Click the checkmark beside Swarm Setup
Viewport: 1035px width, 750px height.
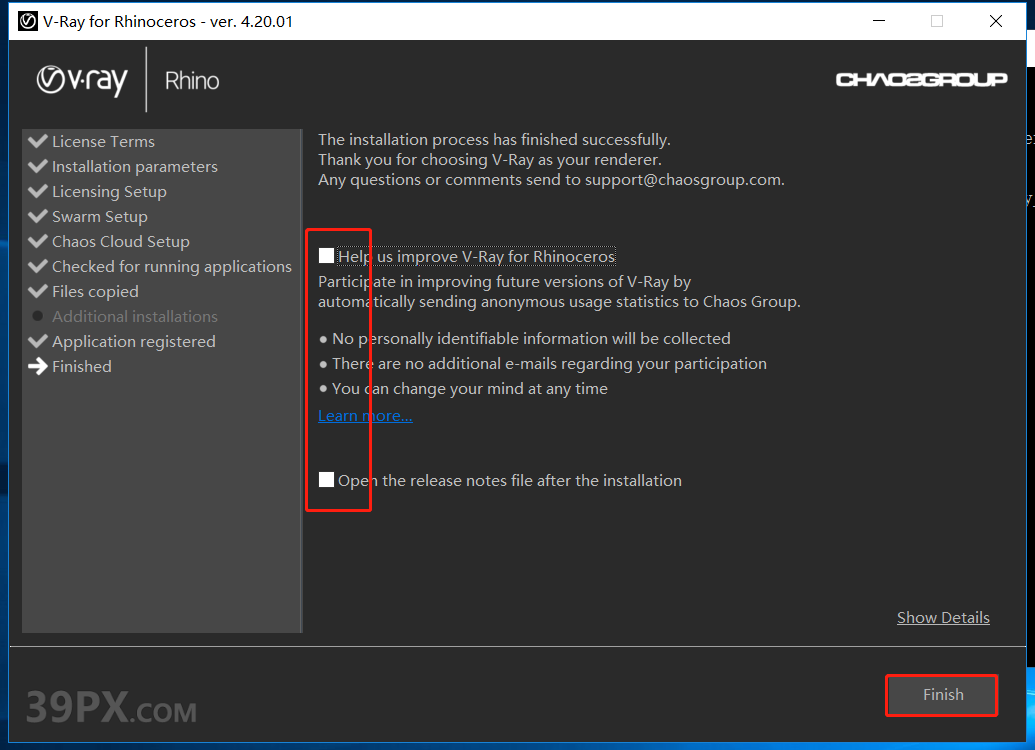coord(38,216)
